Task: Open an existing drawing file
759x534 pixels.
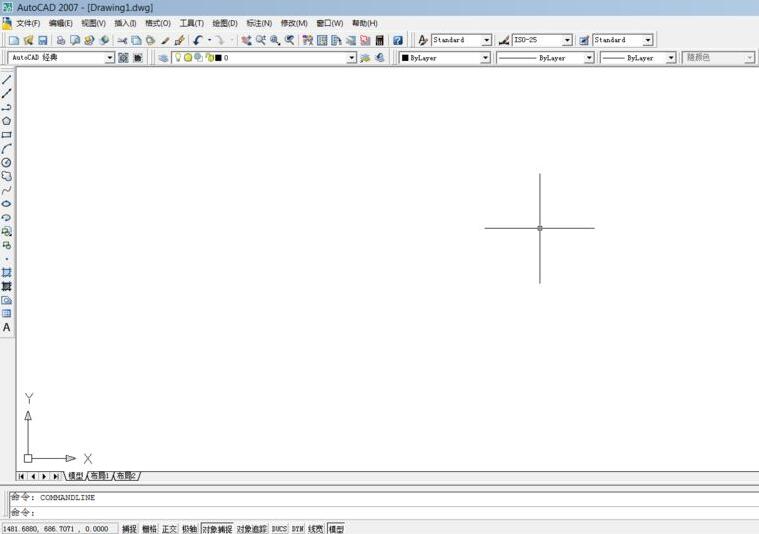Action: click(29, 40)
